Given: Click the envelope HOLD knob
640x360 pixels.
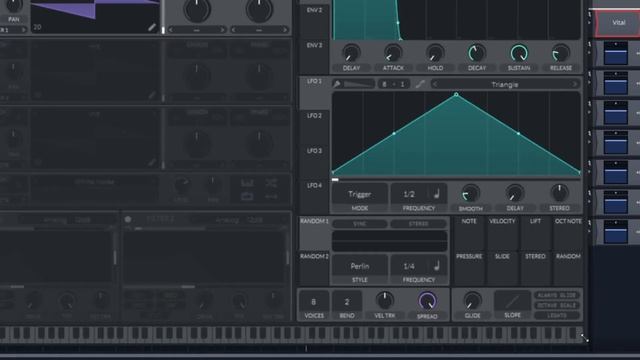Looking at the screenshot, I should point(435,53).
